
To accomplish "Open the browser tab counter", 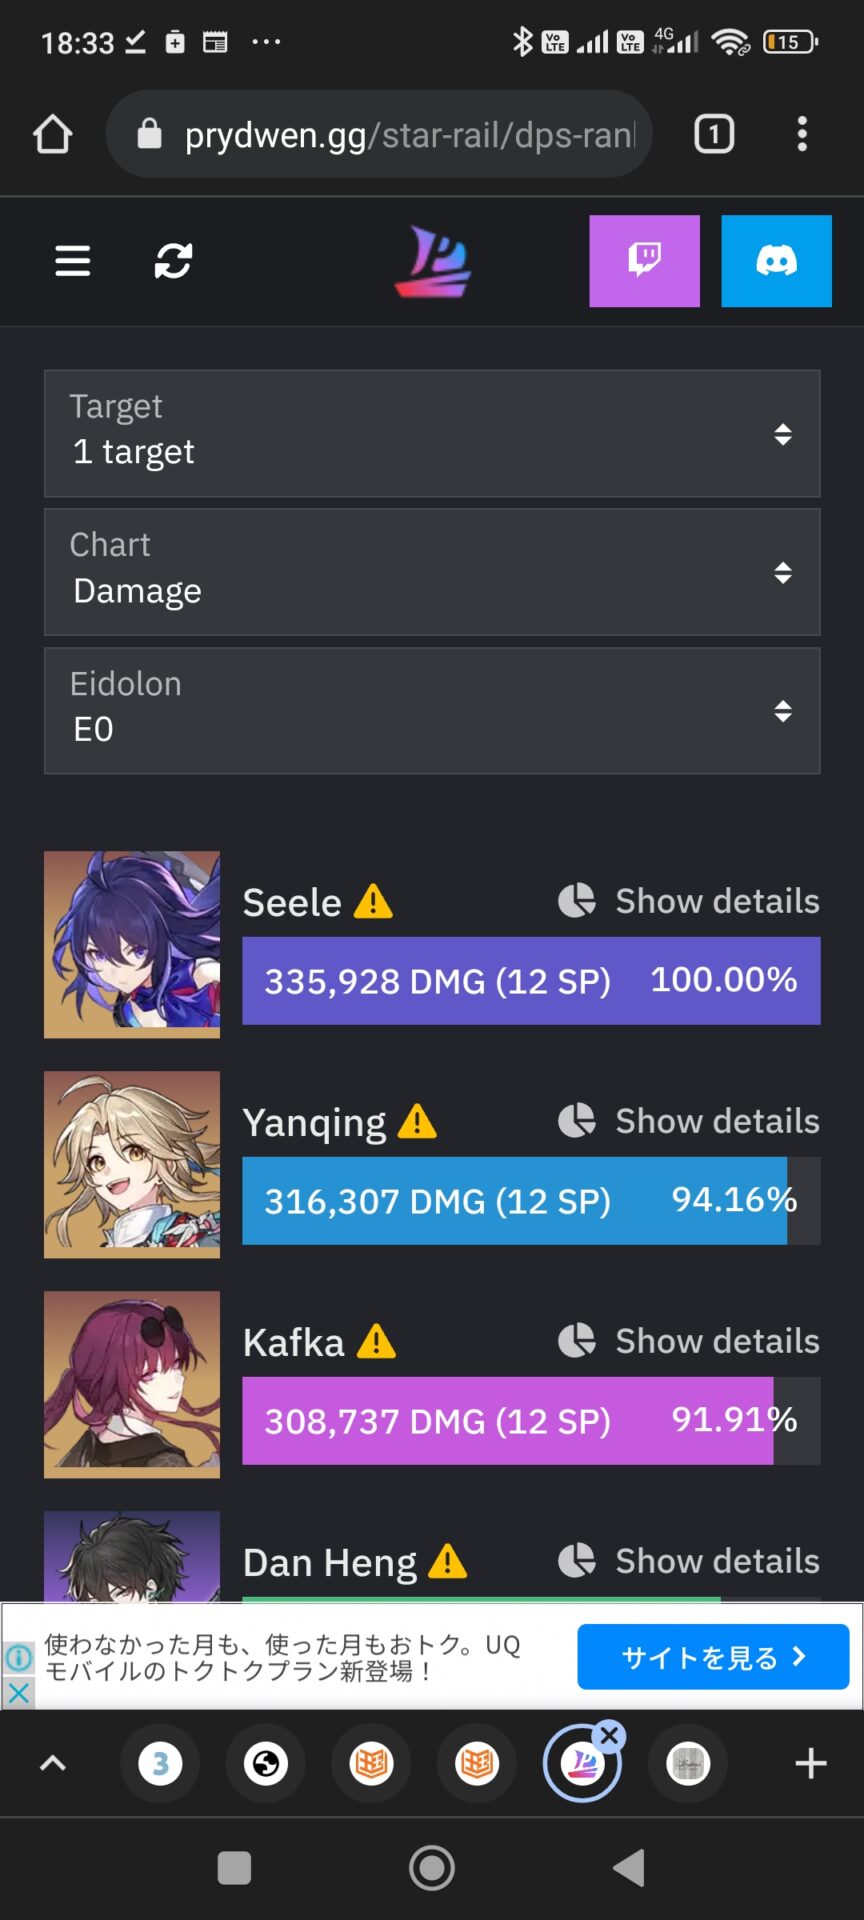I will coord(714,134).
